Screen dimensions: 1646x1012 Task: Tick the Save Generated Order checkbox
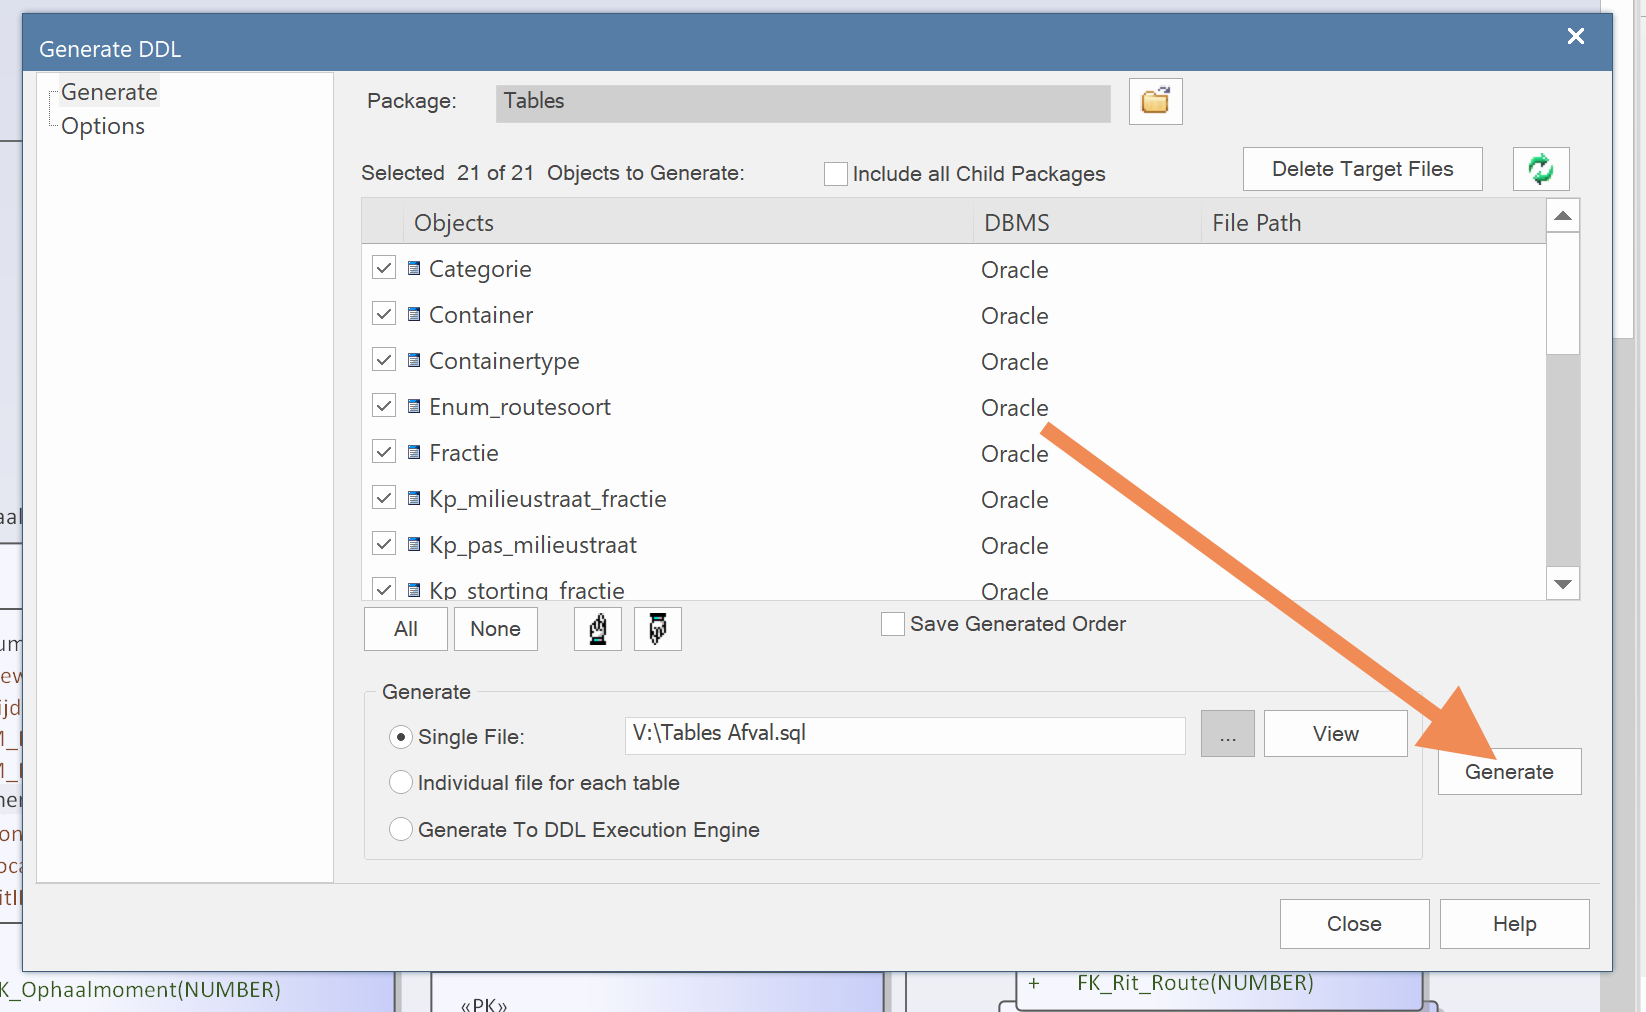(893, 624)
